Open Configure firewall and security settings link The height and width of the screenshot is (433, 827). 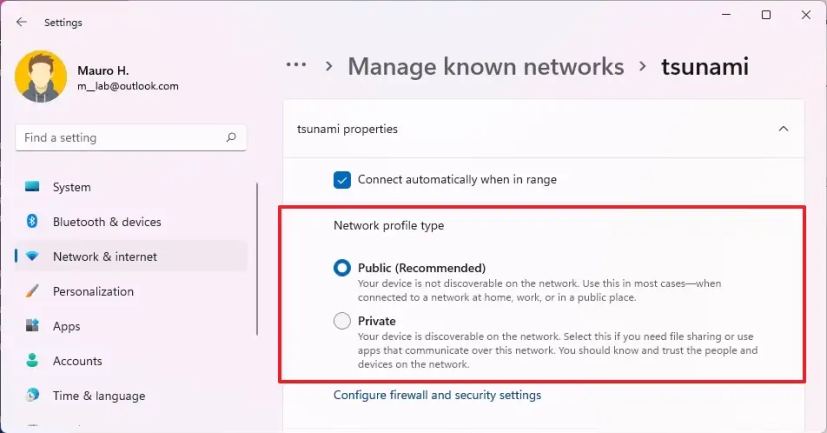click(x=437, y=395)
